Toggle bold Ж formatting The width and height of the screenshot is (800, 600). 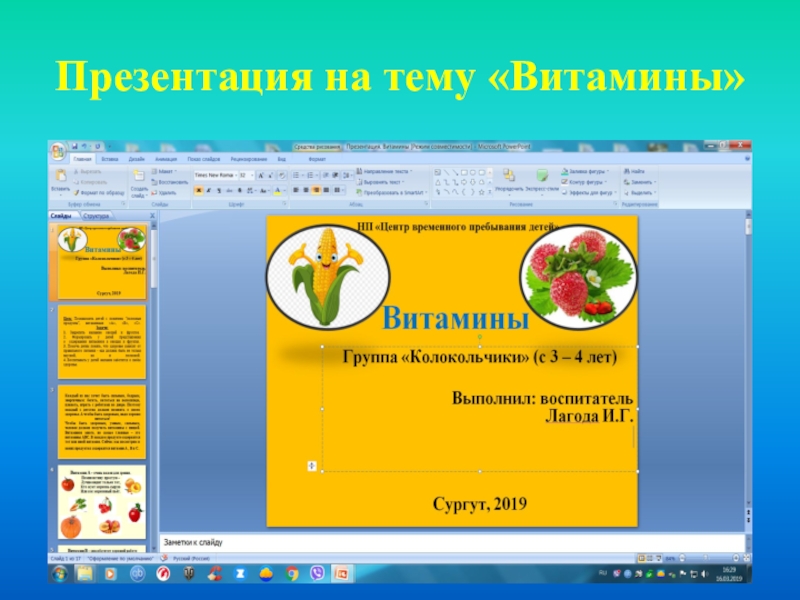coord(198,190)
